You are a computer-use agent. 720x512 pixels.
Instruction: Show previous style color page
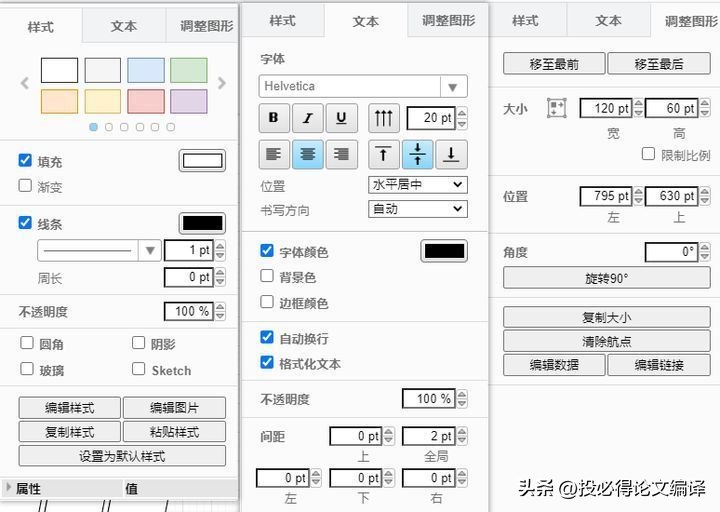coord(25,84)
